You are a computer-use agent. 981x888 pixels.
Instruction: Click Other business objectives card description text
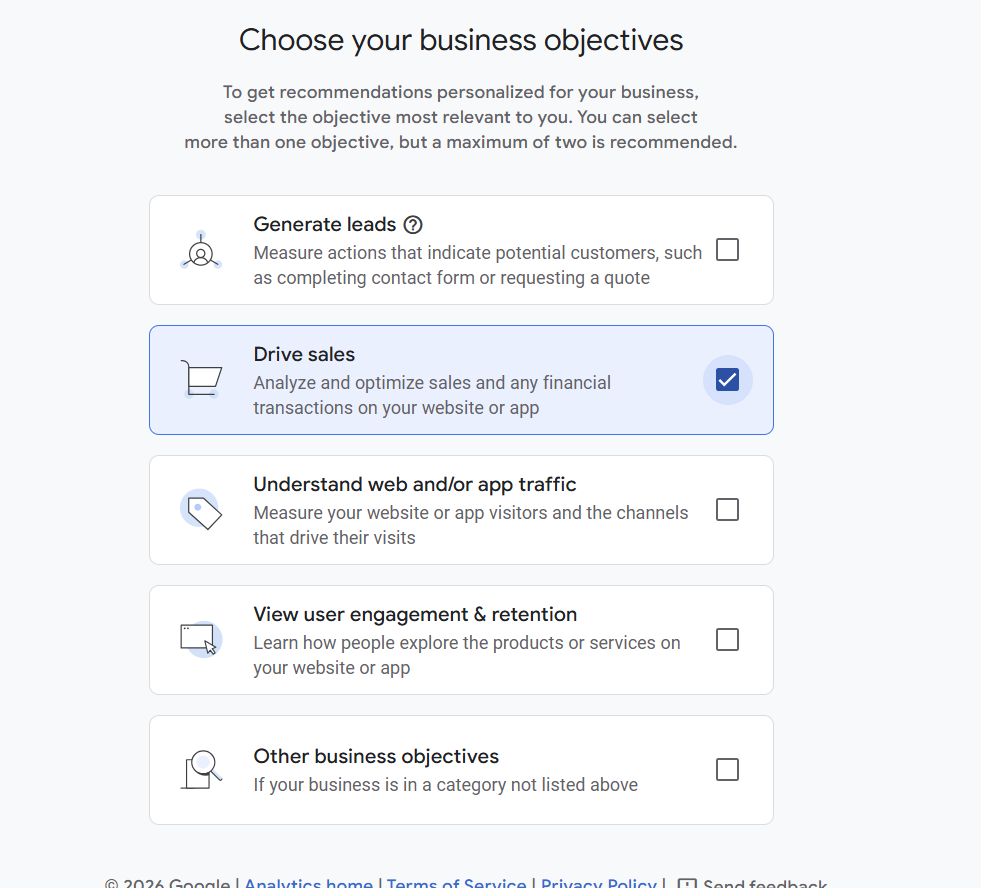pyautogui.click(x=445, y=785)
